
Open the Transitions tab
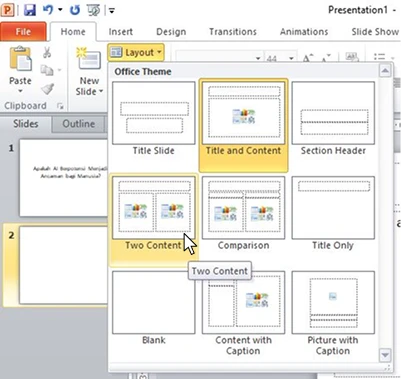(233, 32)
